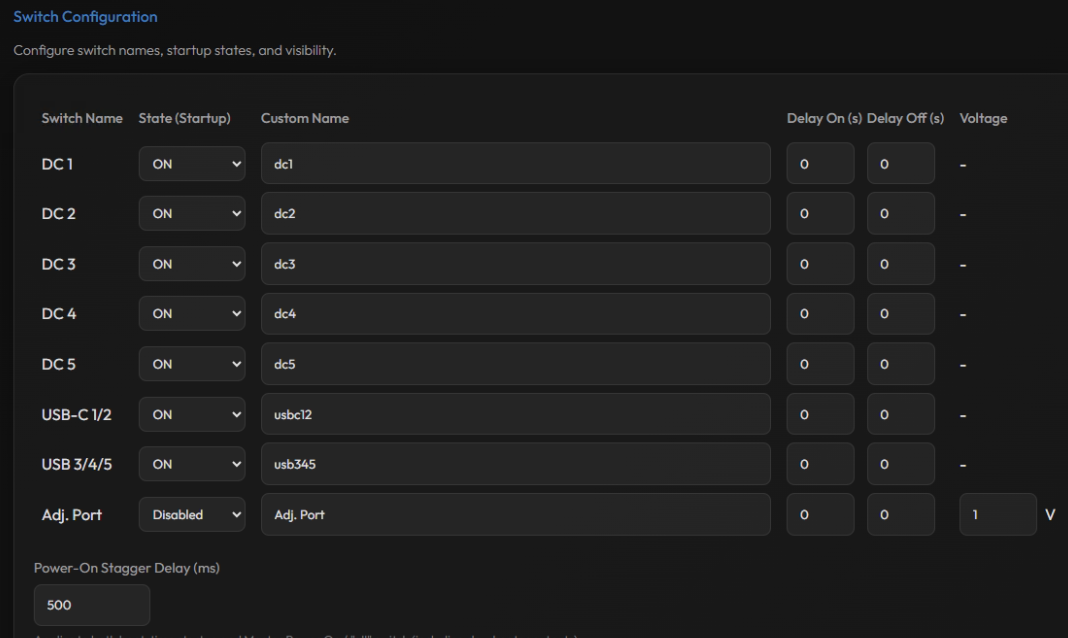The height and width of the screenshot is (638, 1068).
Task: Click the dc4 custom name field
Action: [516, 313]
